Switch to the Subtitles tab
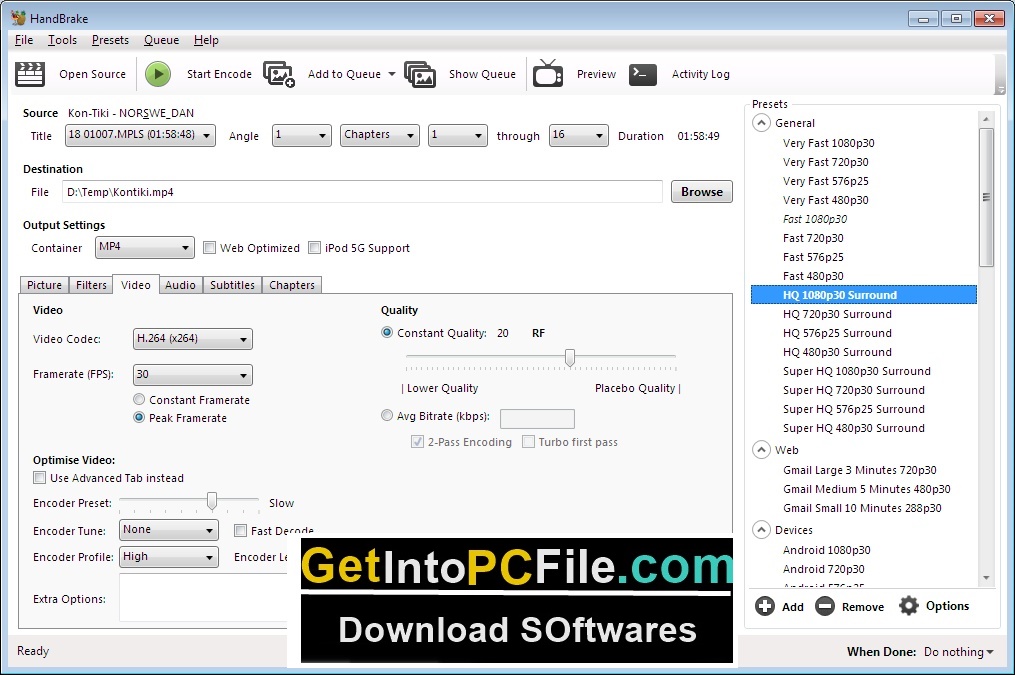 232,285
